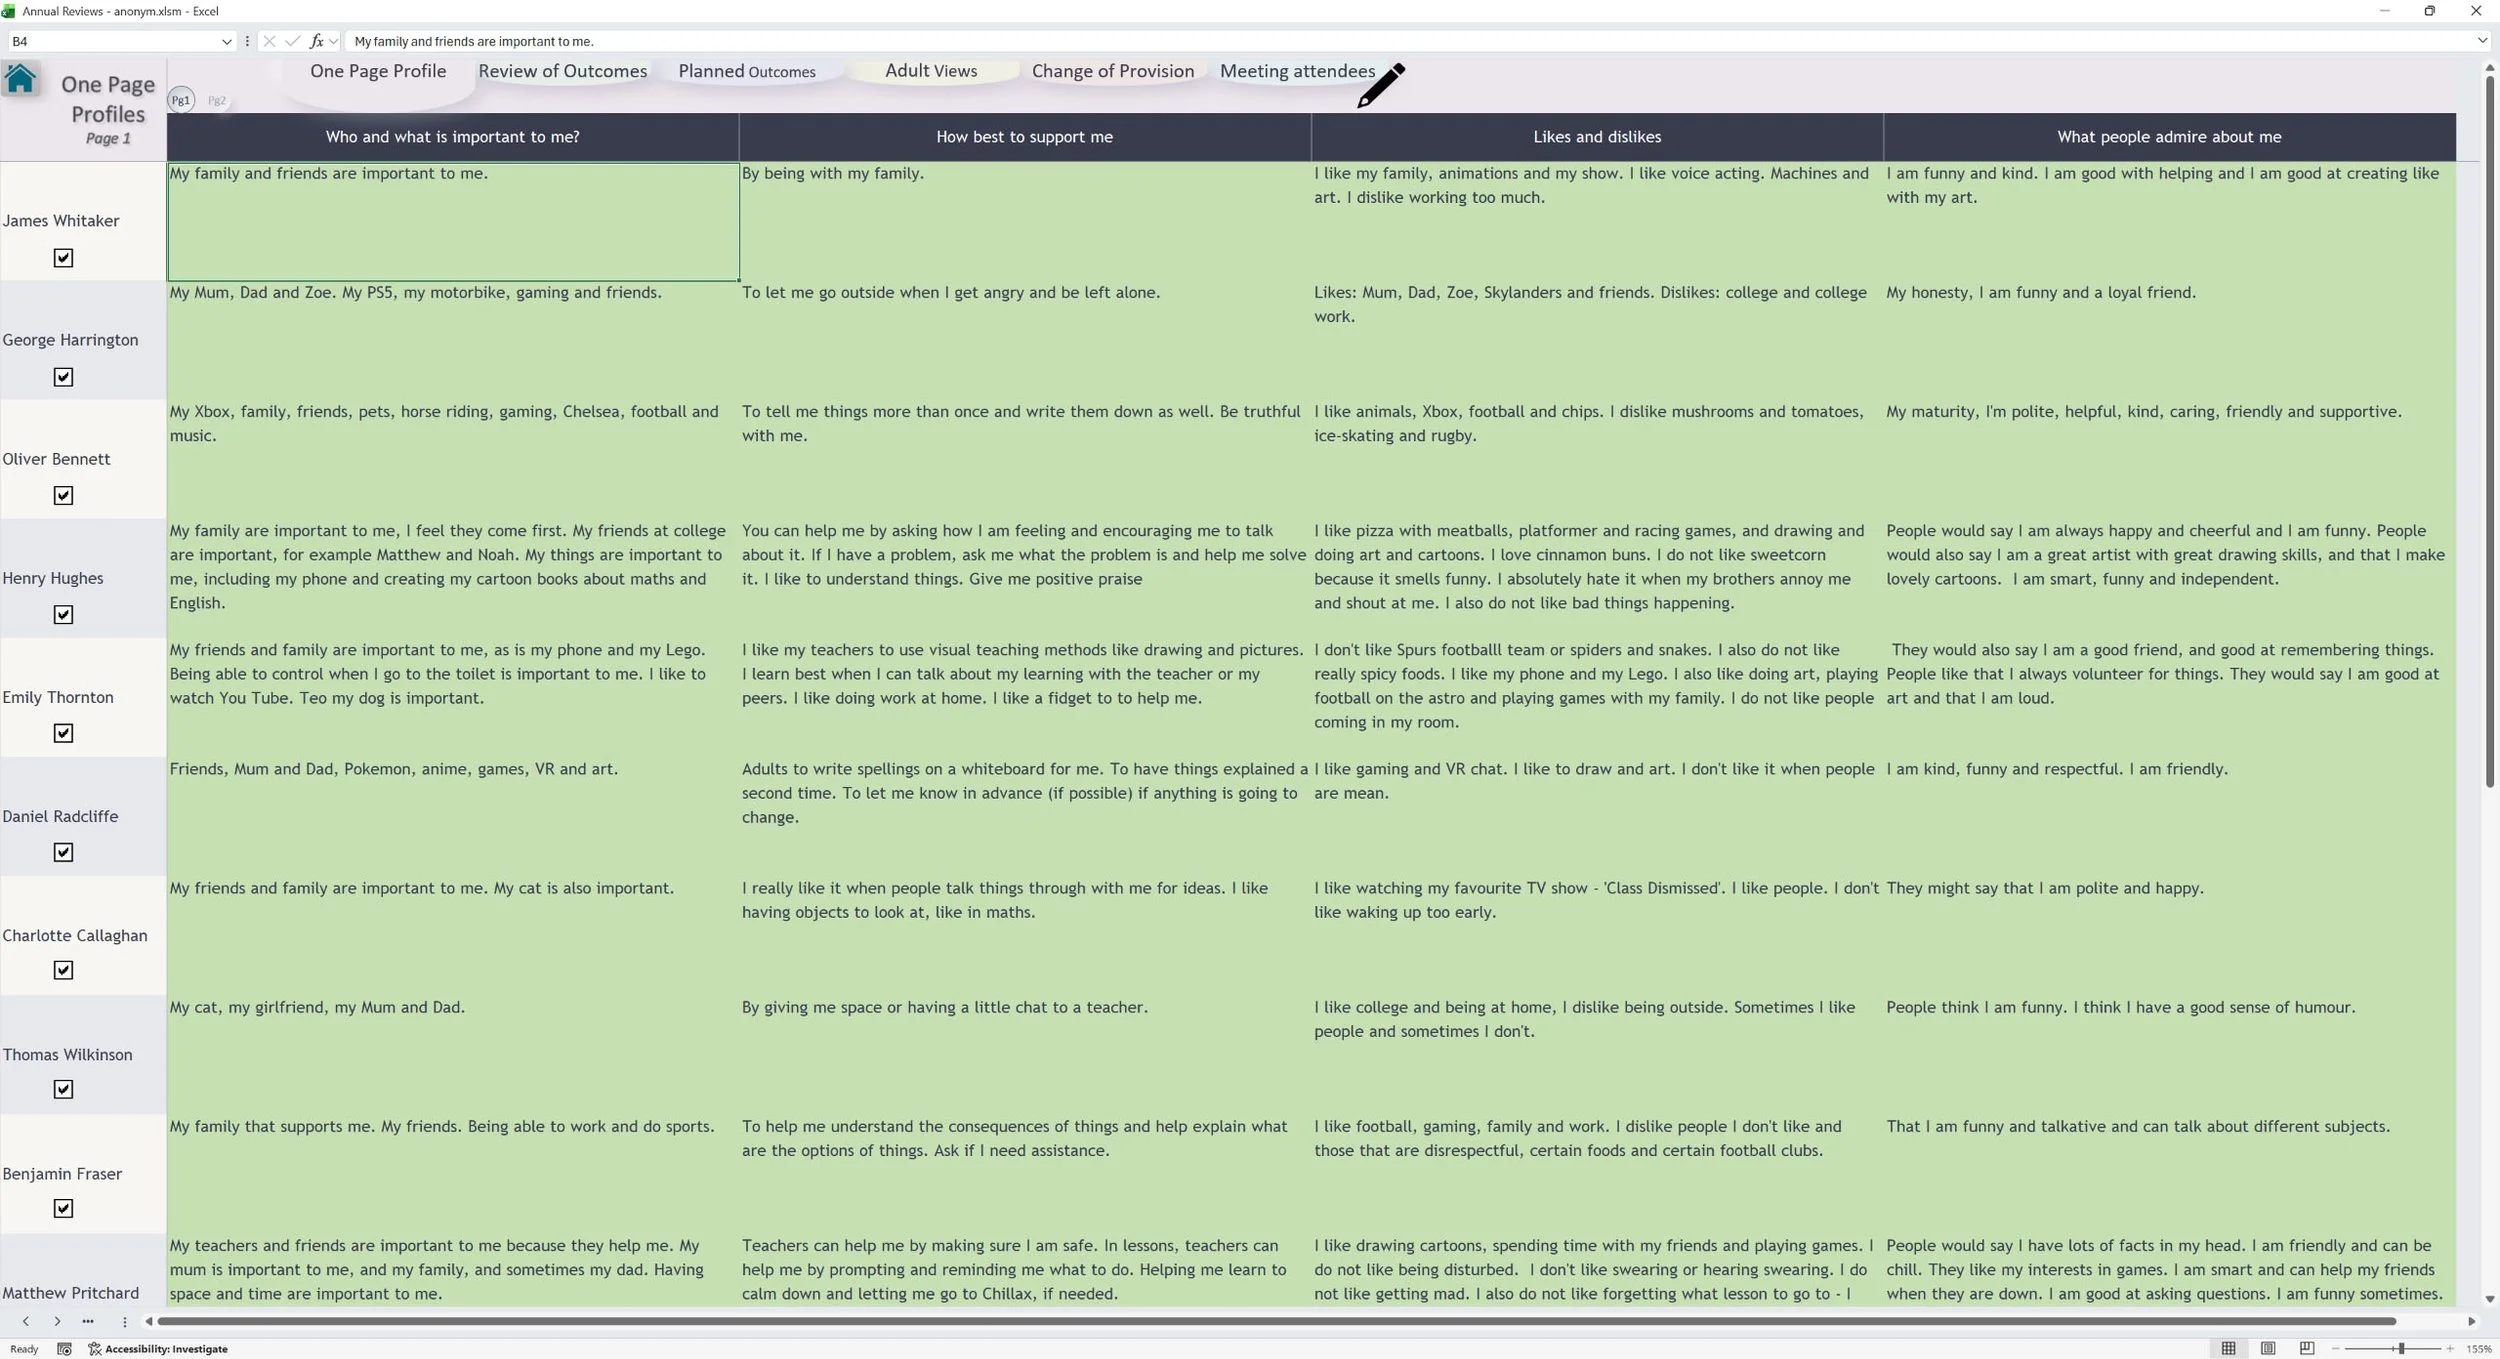Open the Name Box dropdown arrow
The height and width of the screenshot is (1359, 2500).
coord(226,41)
